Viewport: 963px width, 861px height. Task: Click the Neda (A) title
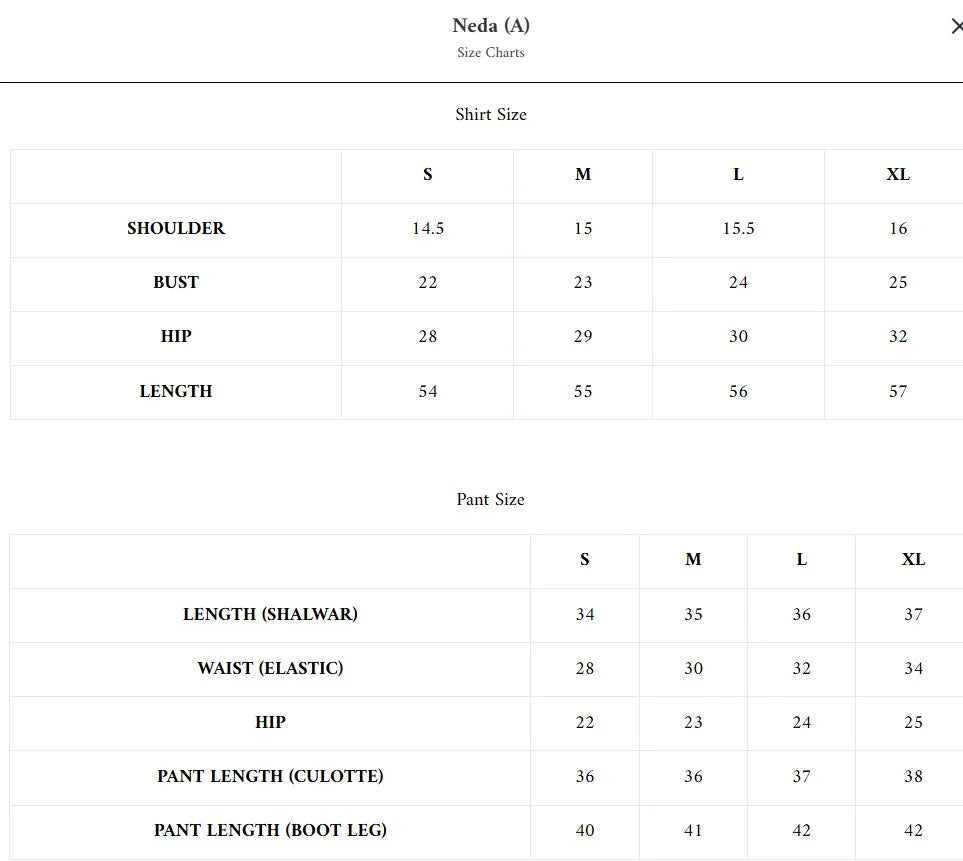coord(490,26)
